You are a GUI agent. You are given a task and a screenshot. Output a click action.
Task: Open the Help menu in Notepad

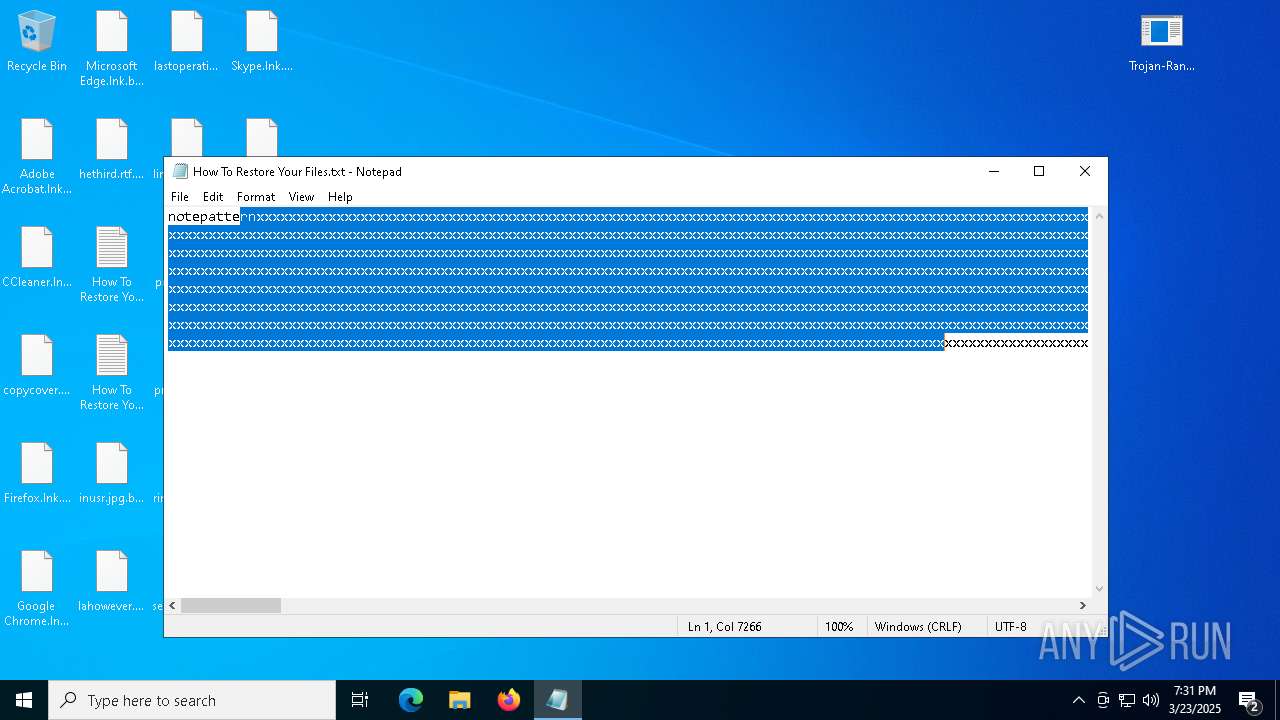point(340,197)
